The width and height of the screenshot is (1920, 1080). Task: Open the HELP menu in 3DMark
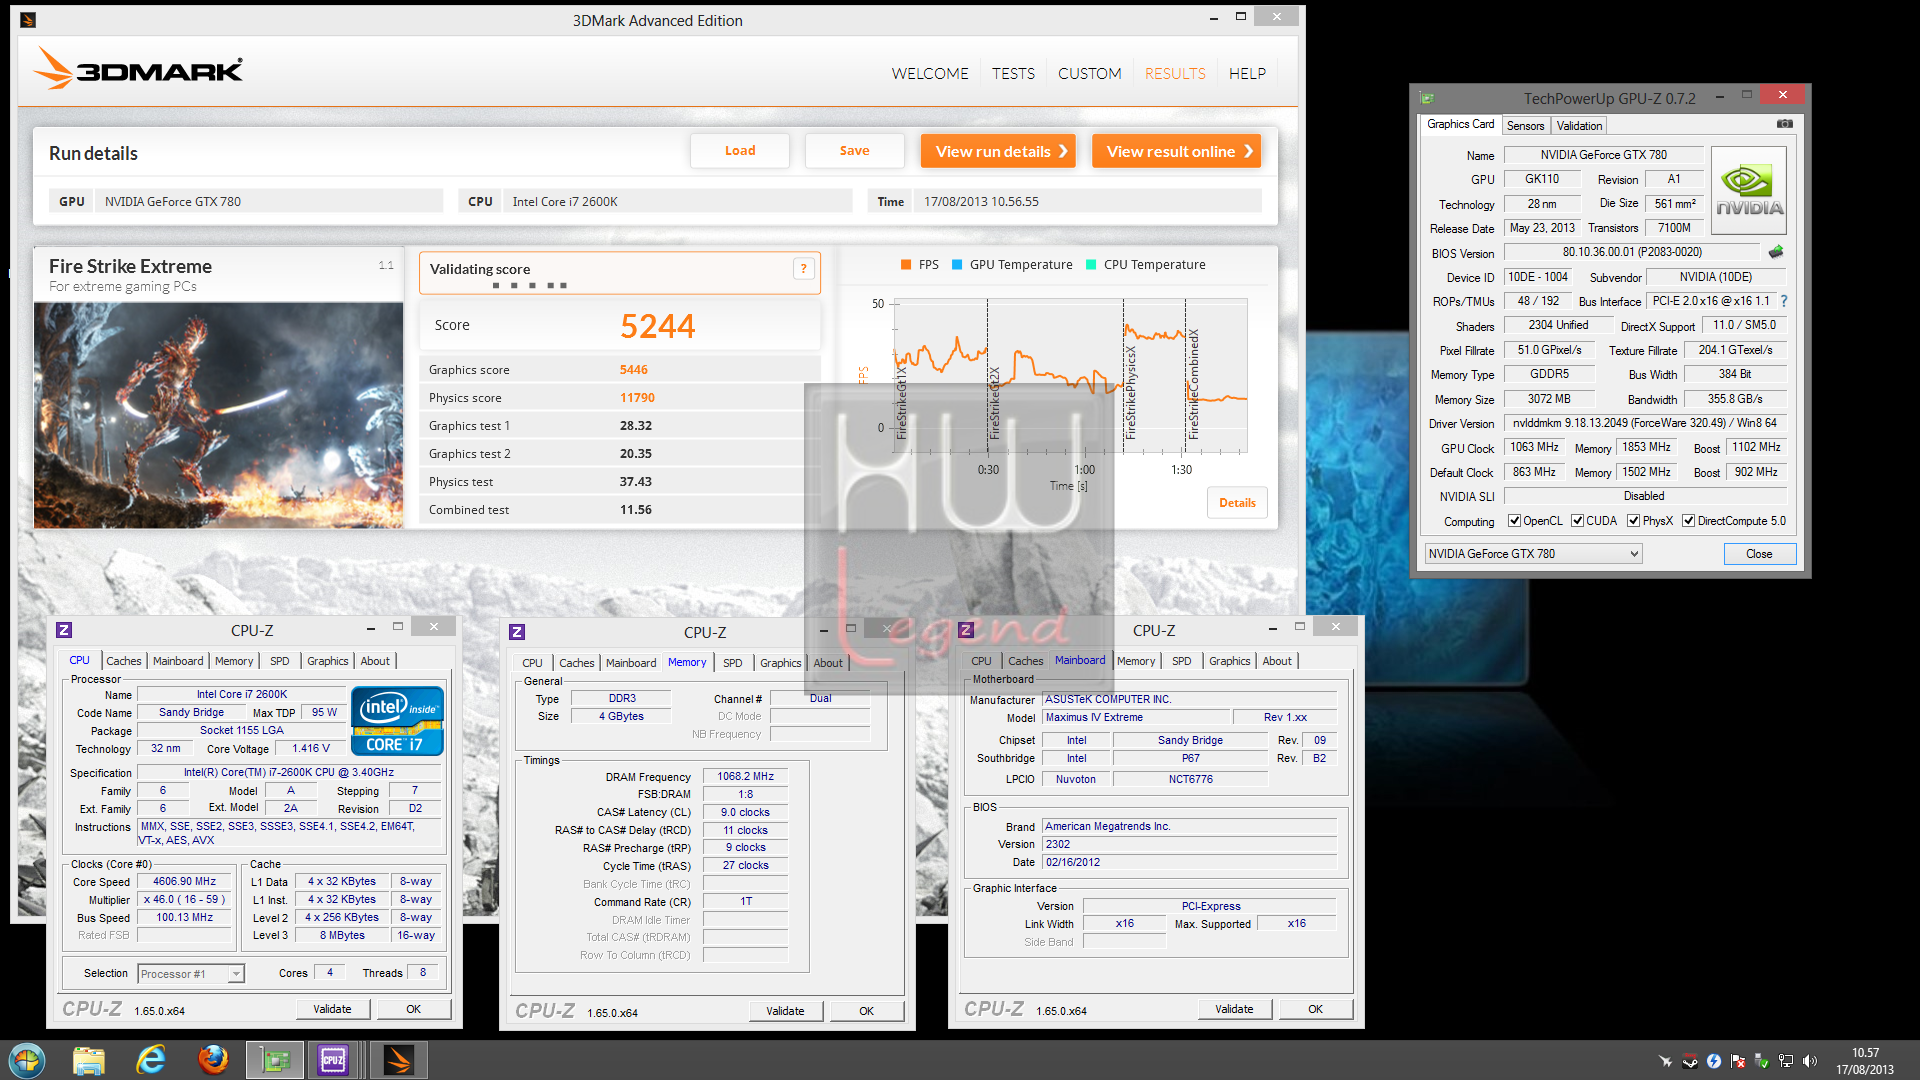(x=1247, y=73)
